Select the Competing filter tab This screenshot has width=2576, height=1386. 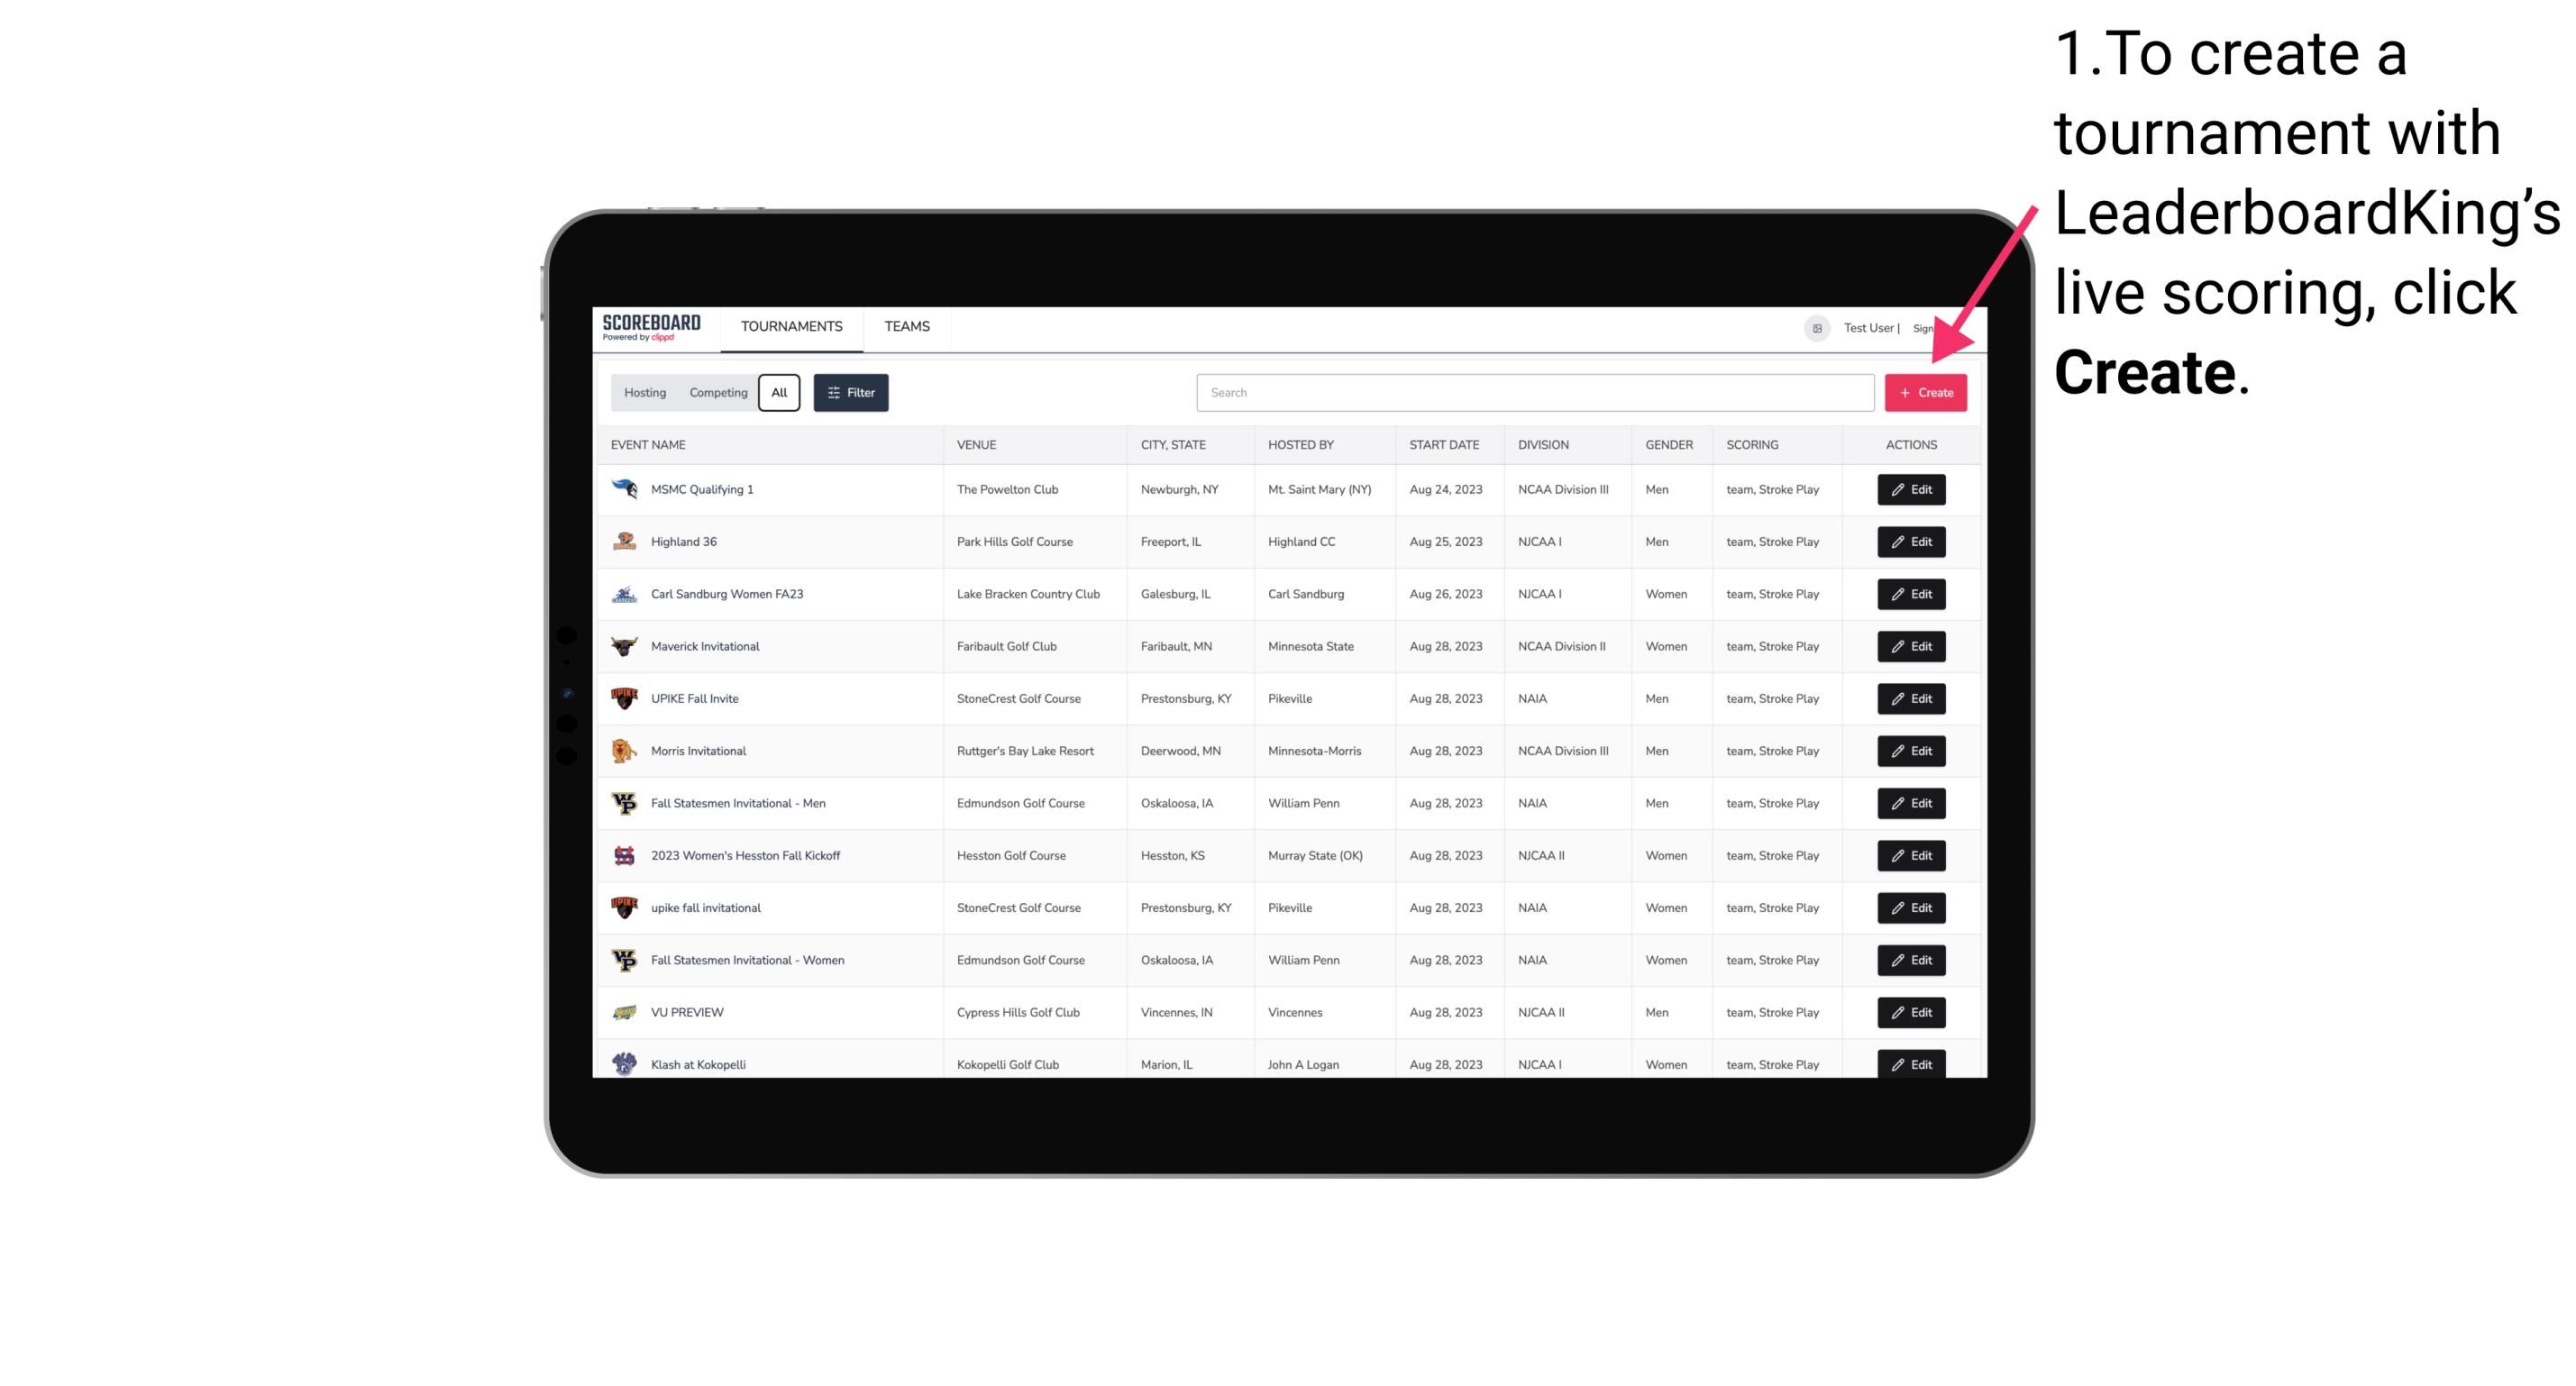716,393
